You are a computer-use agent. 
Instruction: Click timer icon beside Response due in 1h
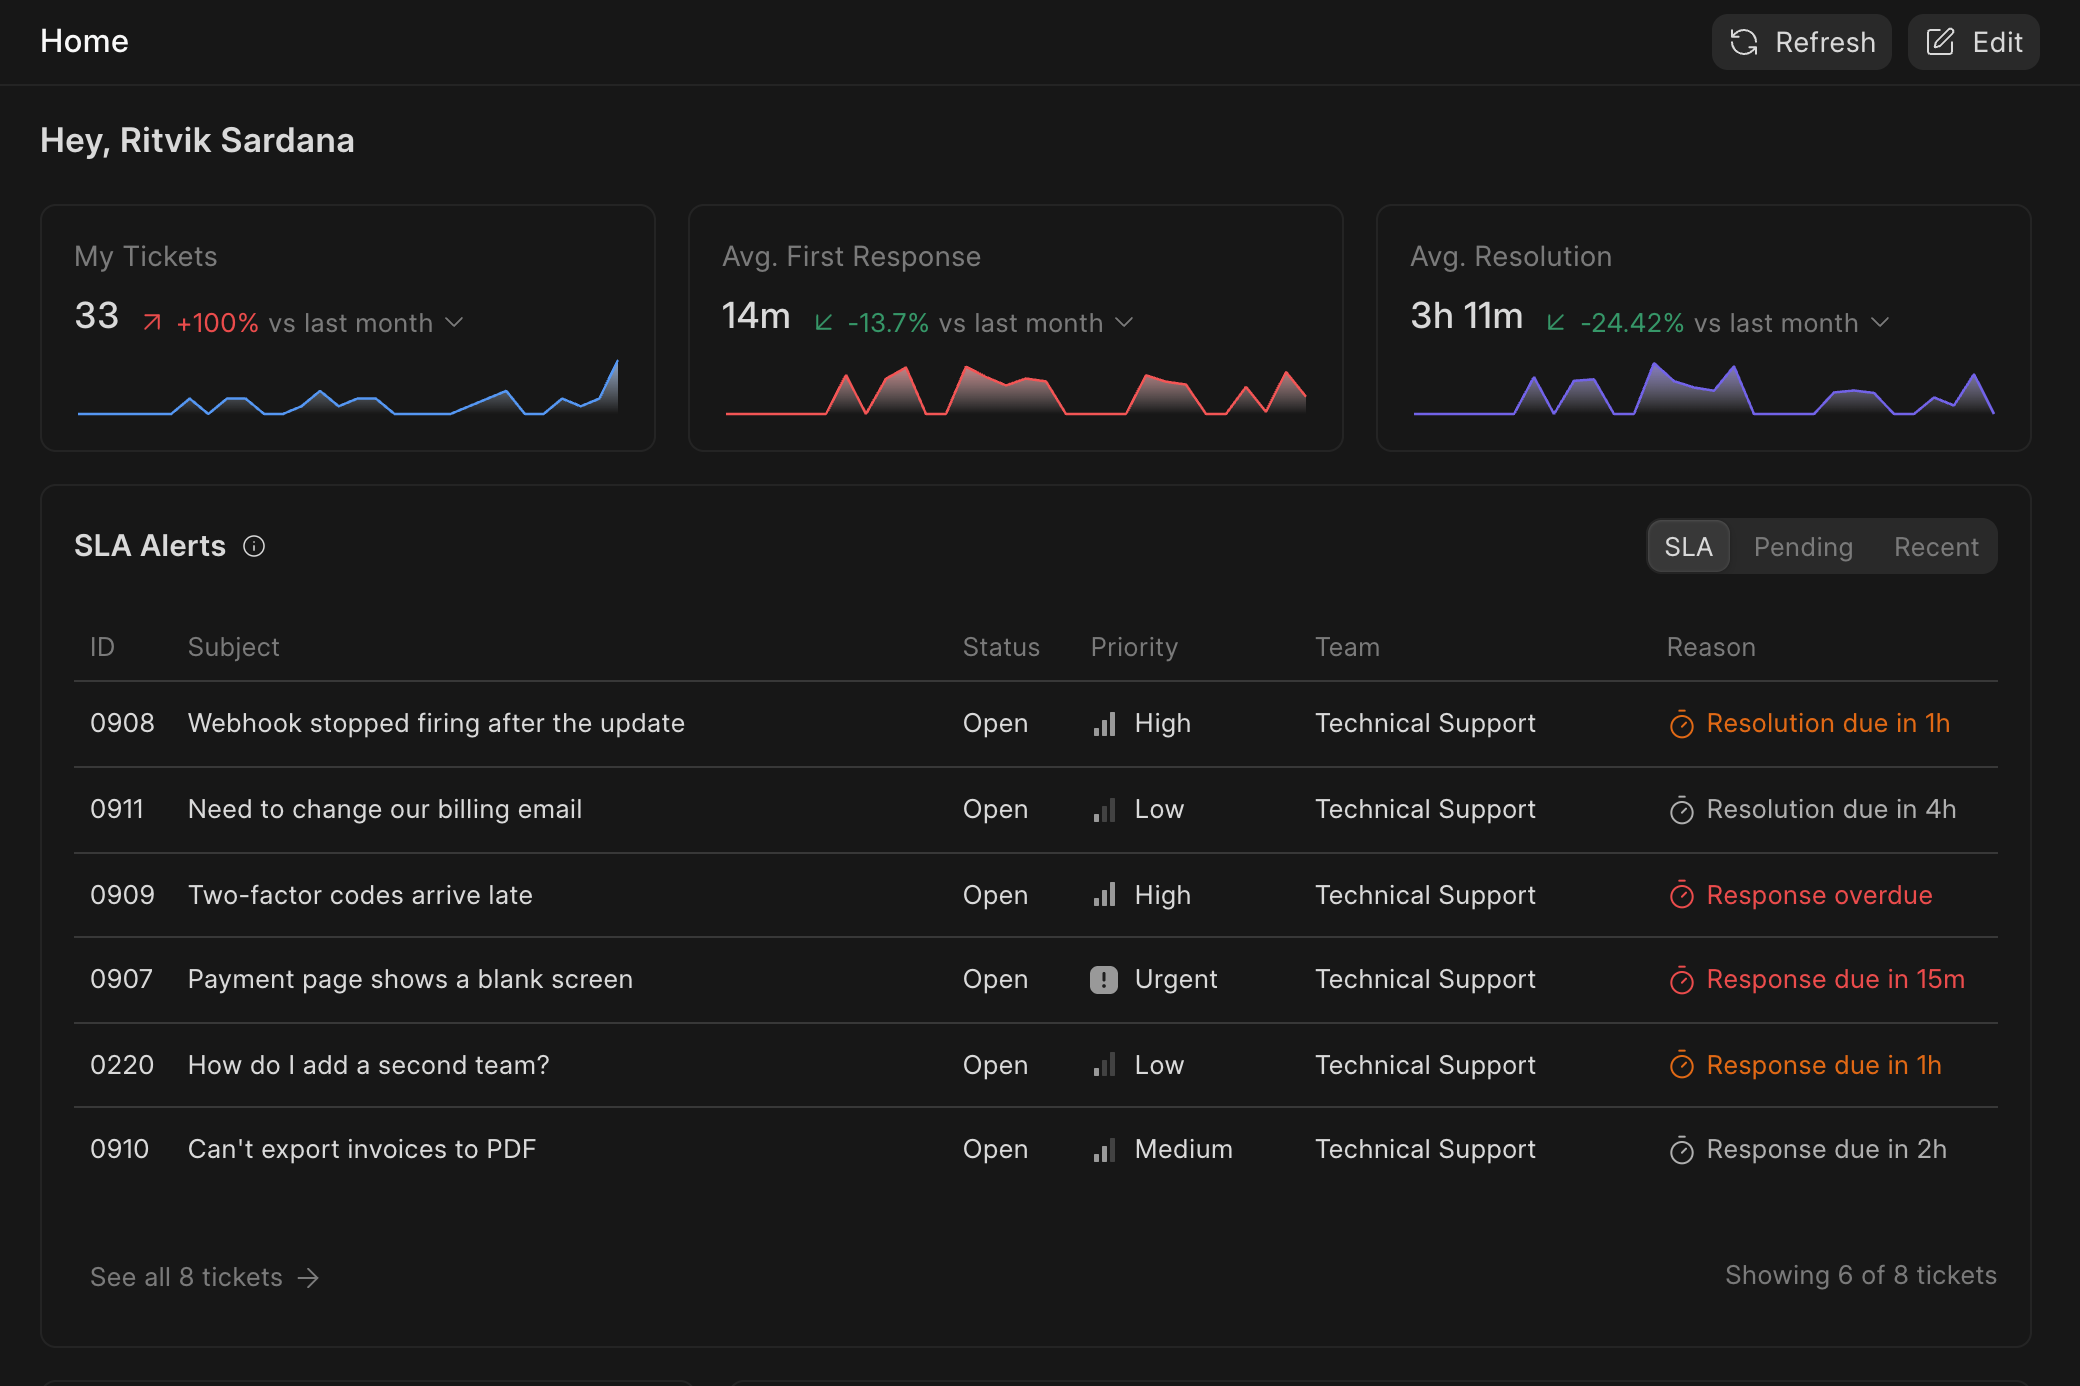(1682, 1065)
